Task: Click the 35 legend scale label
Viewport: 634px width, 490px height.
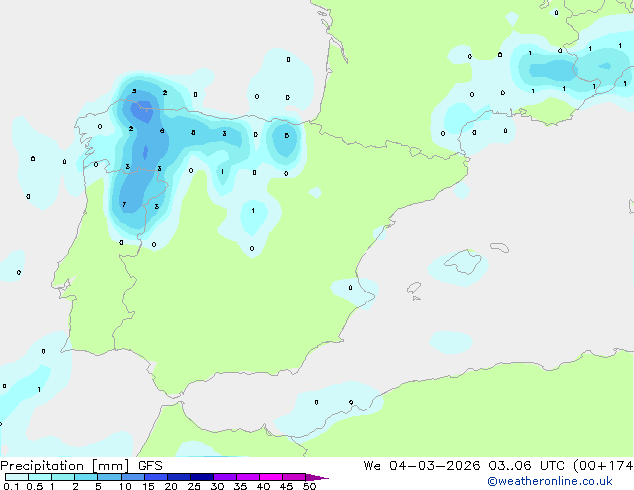Action: tap(240, 486)
